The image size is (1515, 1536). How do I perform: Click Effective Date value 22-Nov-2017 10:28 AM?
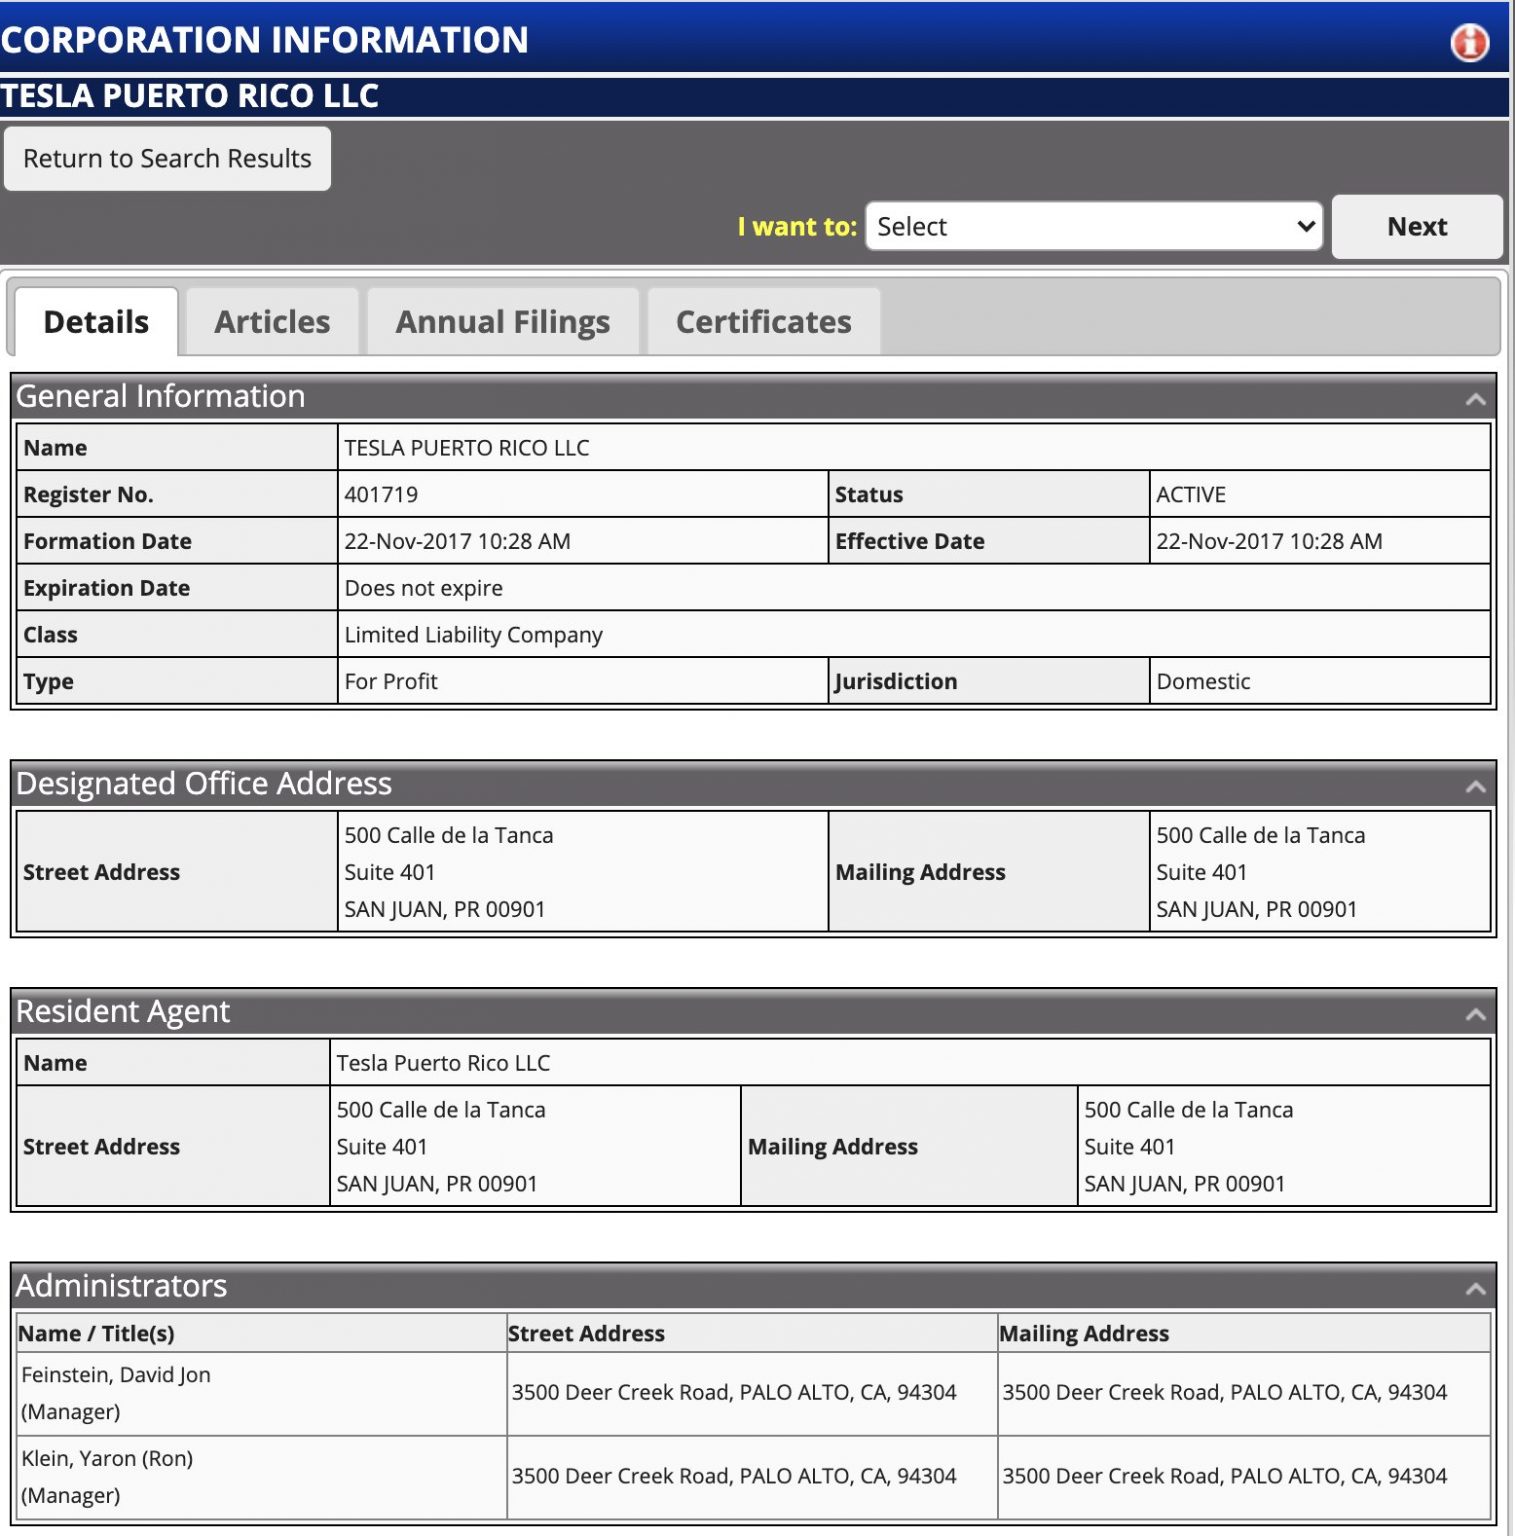(x=1269, y=541)
